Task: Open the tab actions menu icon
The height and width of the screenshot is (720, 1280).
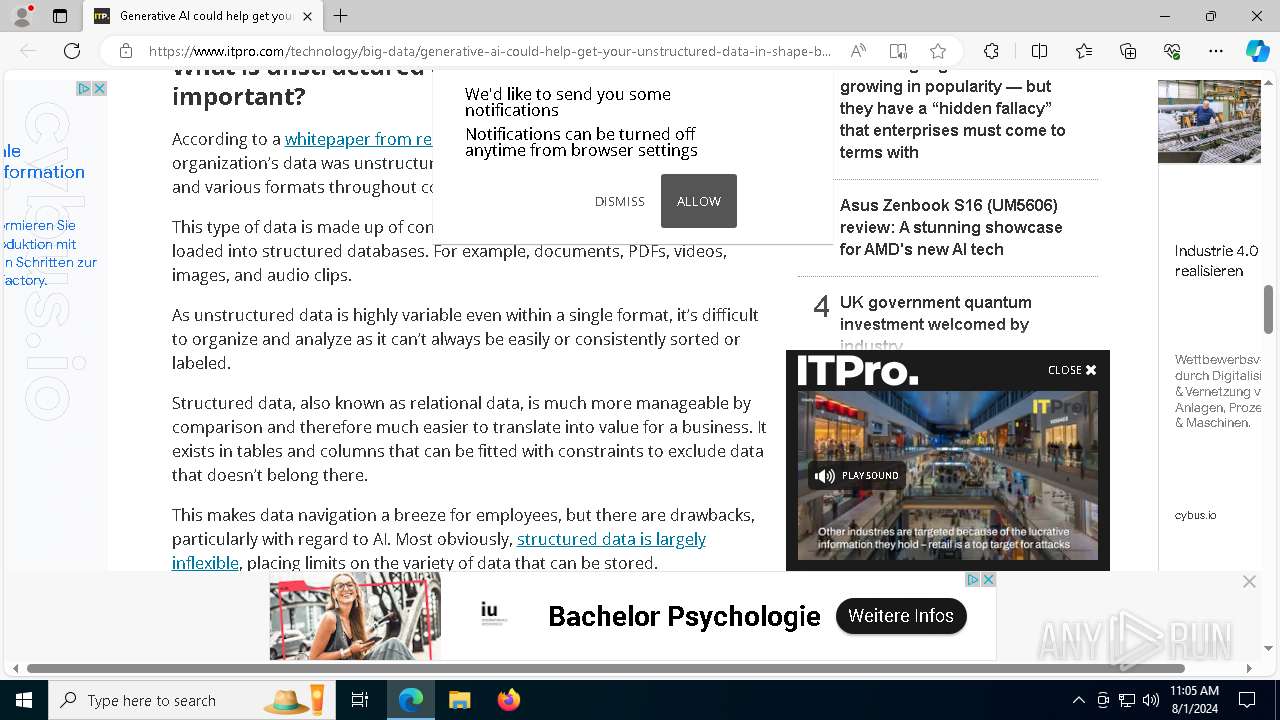Action: pos(60,16)
